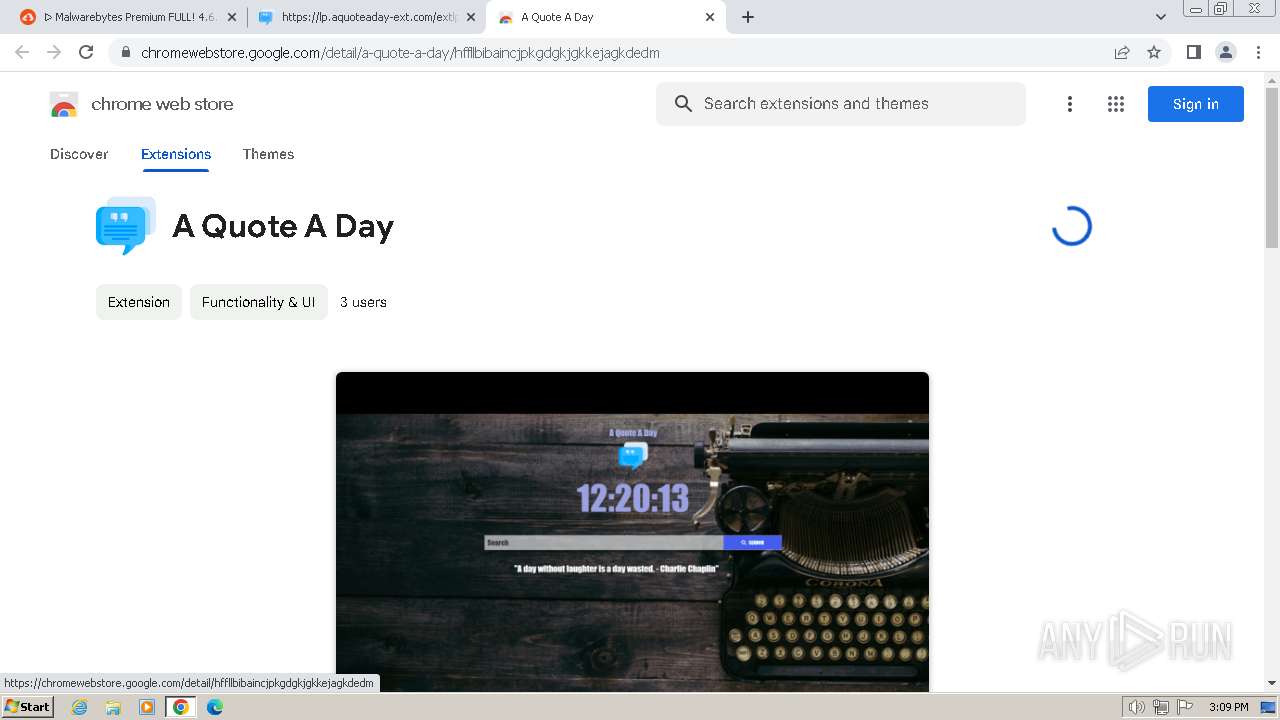Click the volume speaker tray icon
The height and width of the screenshot is (720, 1280).
(x=1137, y=707)
